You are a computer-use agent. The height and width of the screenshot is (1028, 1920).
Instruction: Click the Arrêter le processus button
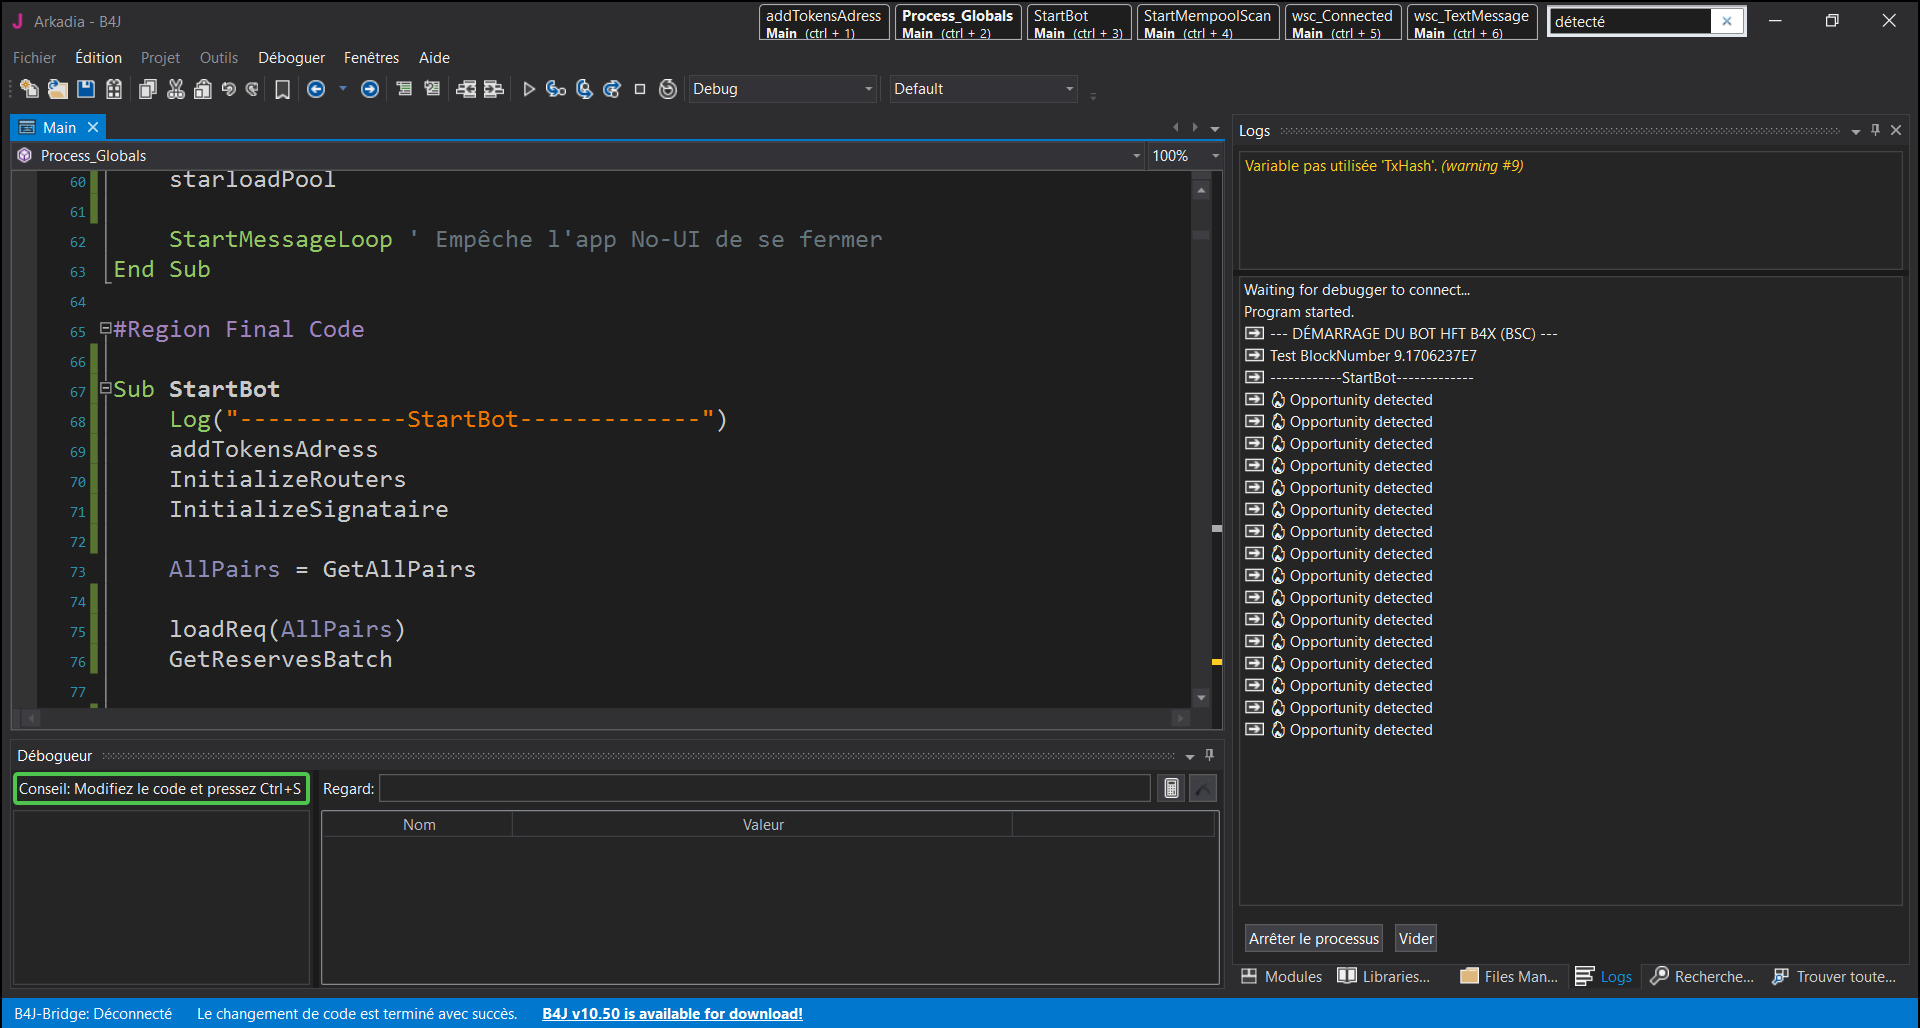click(1313, 939)
